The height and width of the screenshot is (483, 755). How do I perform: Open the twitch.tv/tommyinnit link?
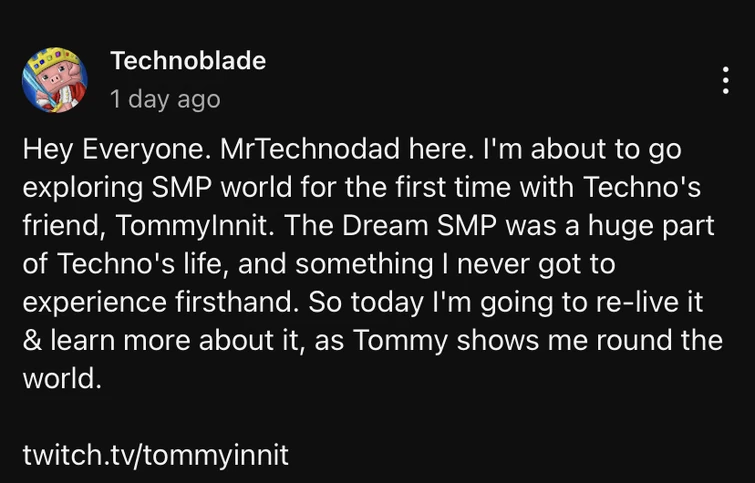155,455
